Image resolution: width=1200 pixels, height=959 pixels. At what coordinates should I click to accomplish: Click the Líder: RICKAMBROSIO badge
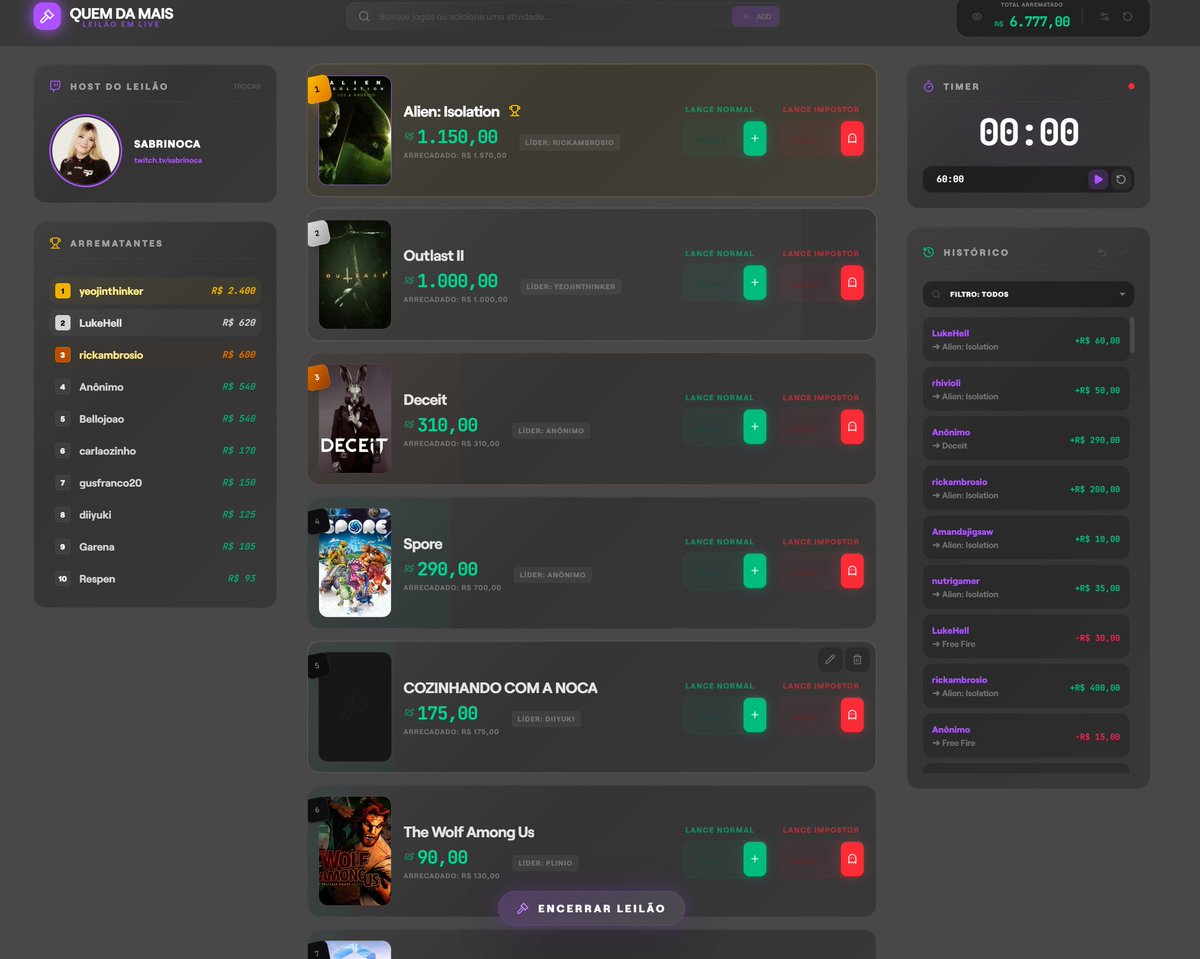(x=570, y=143)
